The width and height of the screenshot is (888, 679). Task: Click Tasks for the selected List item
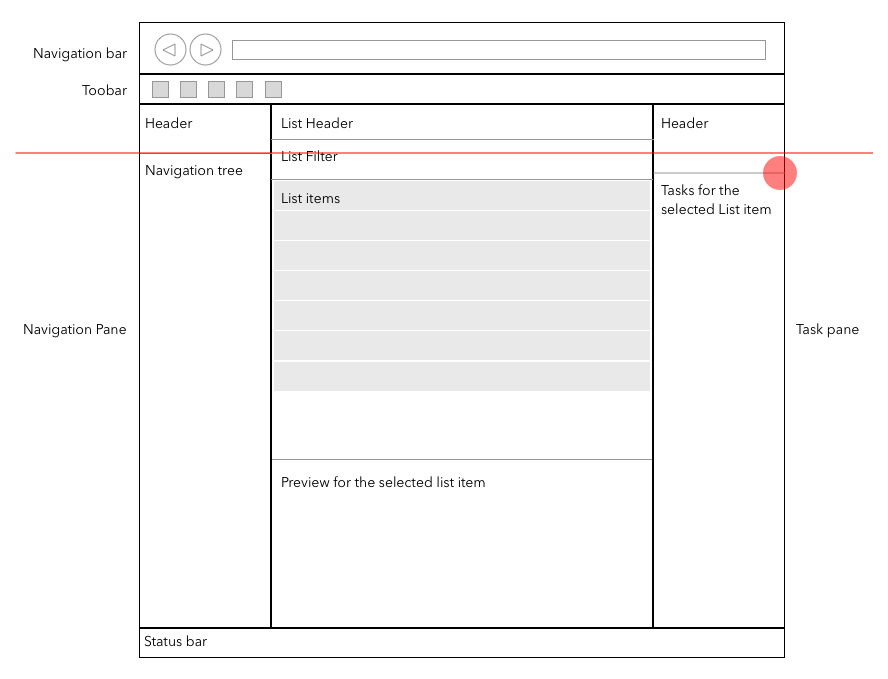716,200
